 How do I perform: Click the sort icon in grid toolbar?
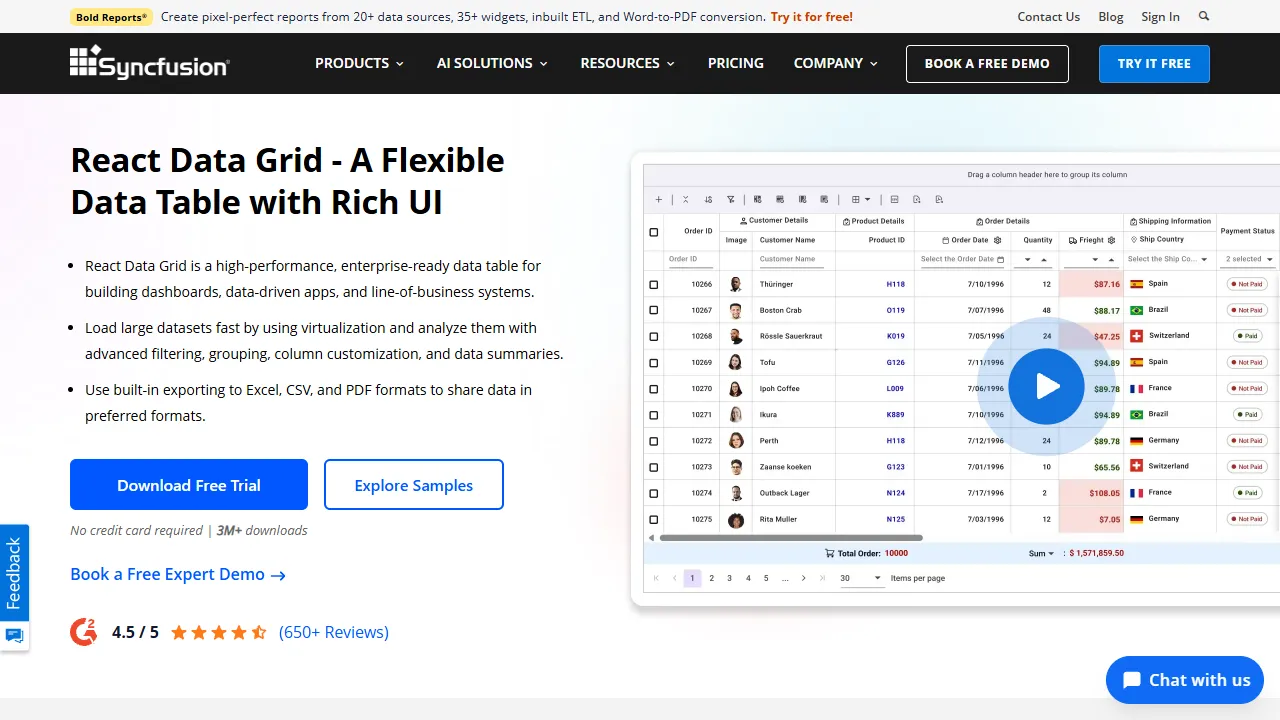click(708, 199)
